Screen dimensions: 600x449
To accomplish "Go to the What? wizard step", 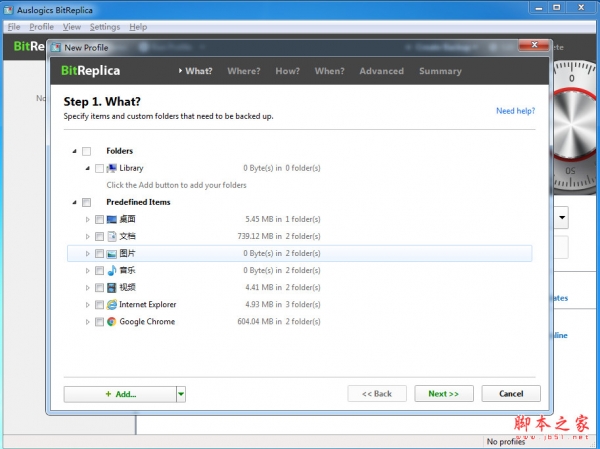I will [199, 71].
